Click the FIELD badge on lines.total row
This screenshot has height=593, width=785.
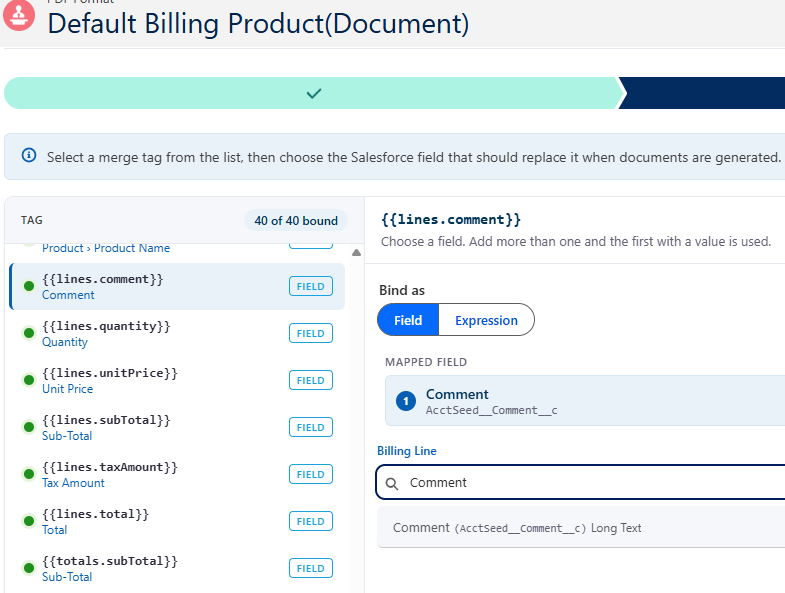coord(311,521)
